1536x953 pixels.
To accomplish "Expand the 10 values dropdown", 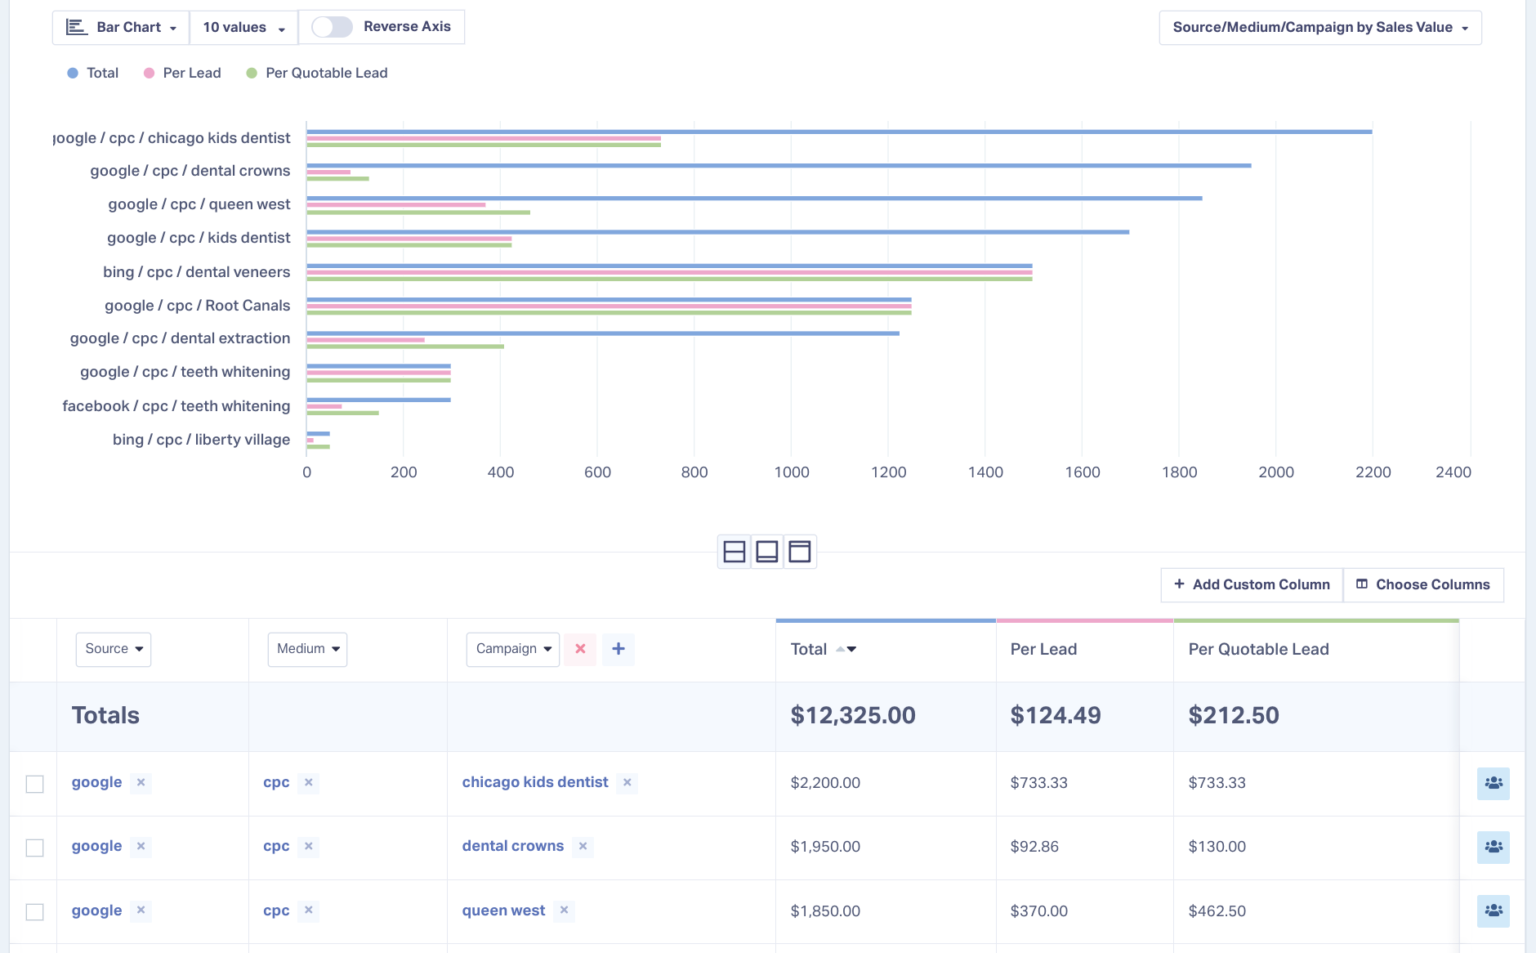I will click(x=240, y=26).
